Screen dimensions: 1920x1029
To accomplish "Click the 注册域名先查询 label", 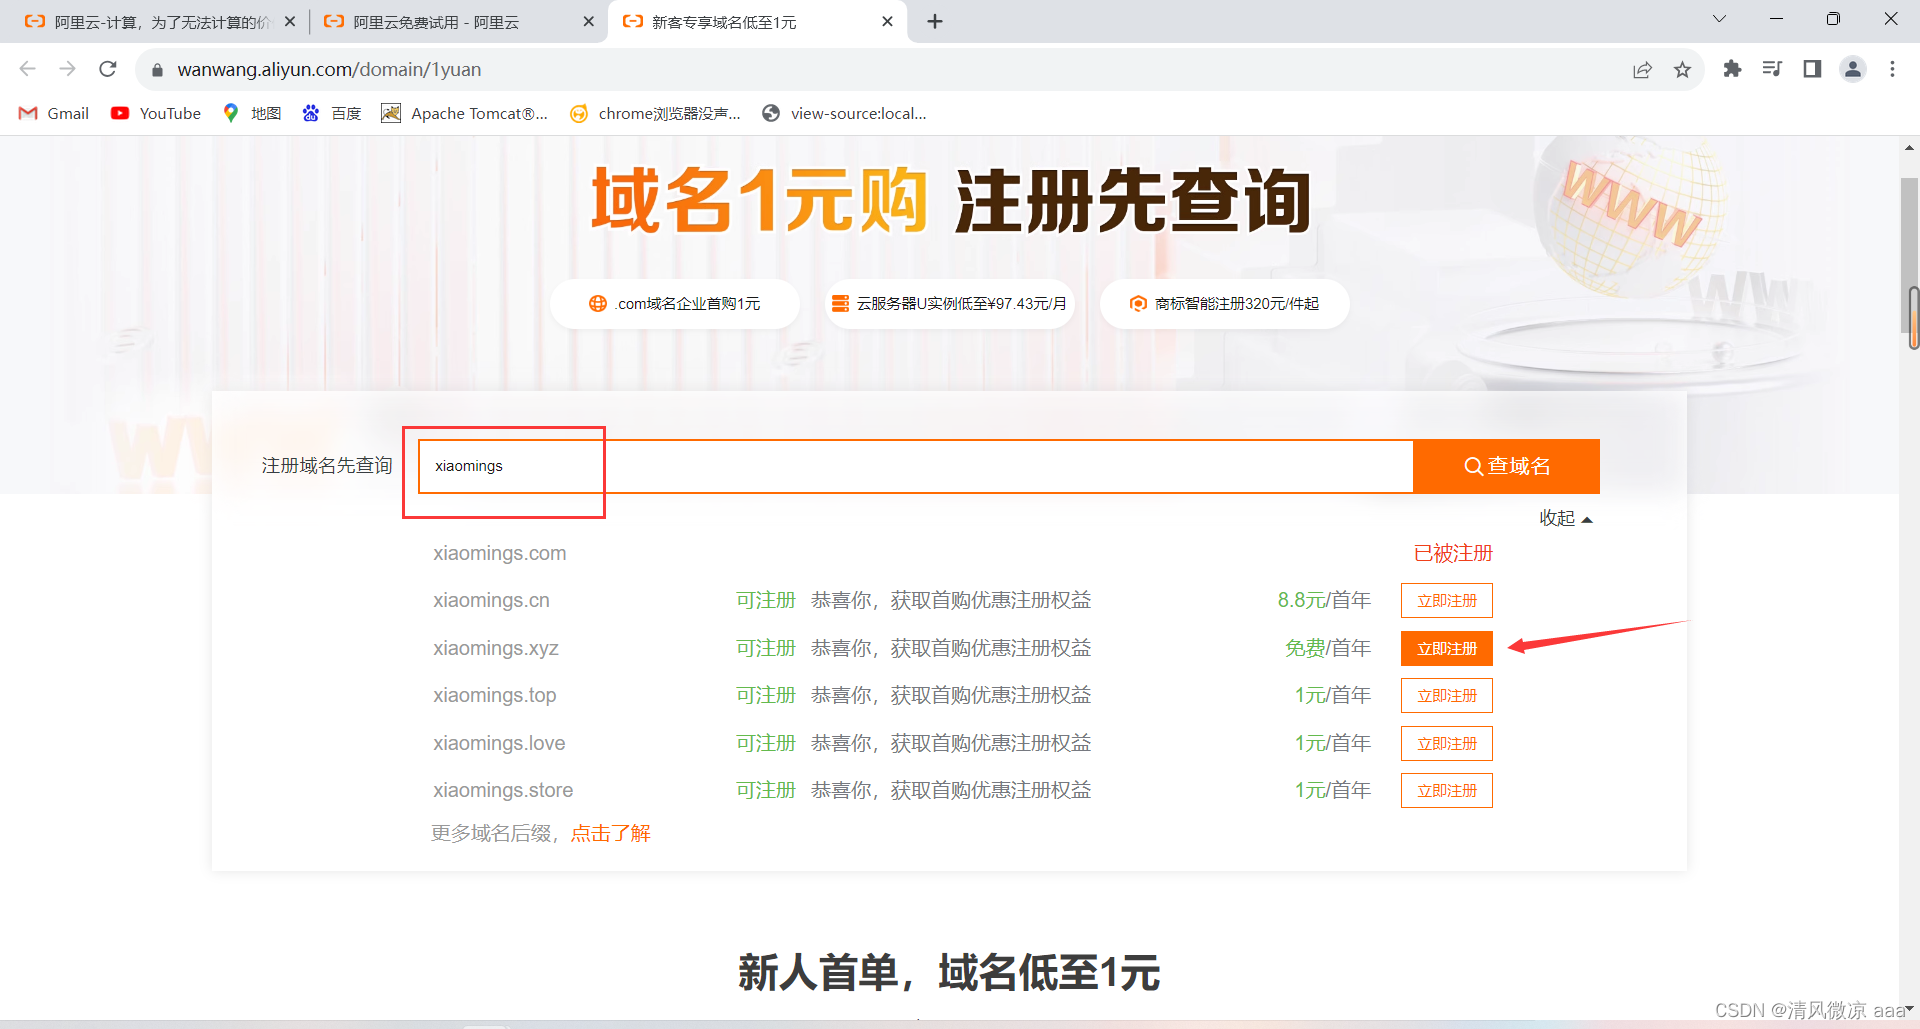I will click(x=326, y=466).
